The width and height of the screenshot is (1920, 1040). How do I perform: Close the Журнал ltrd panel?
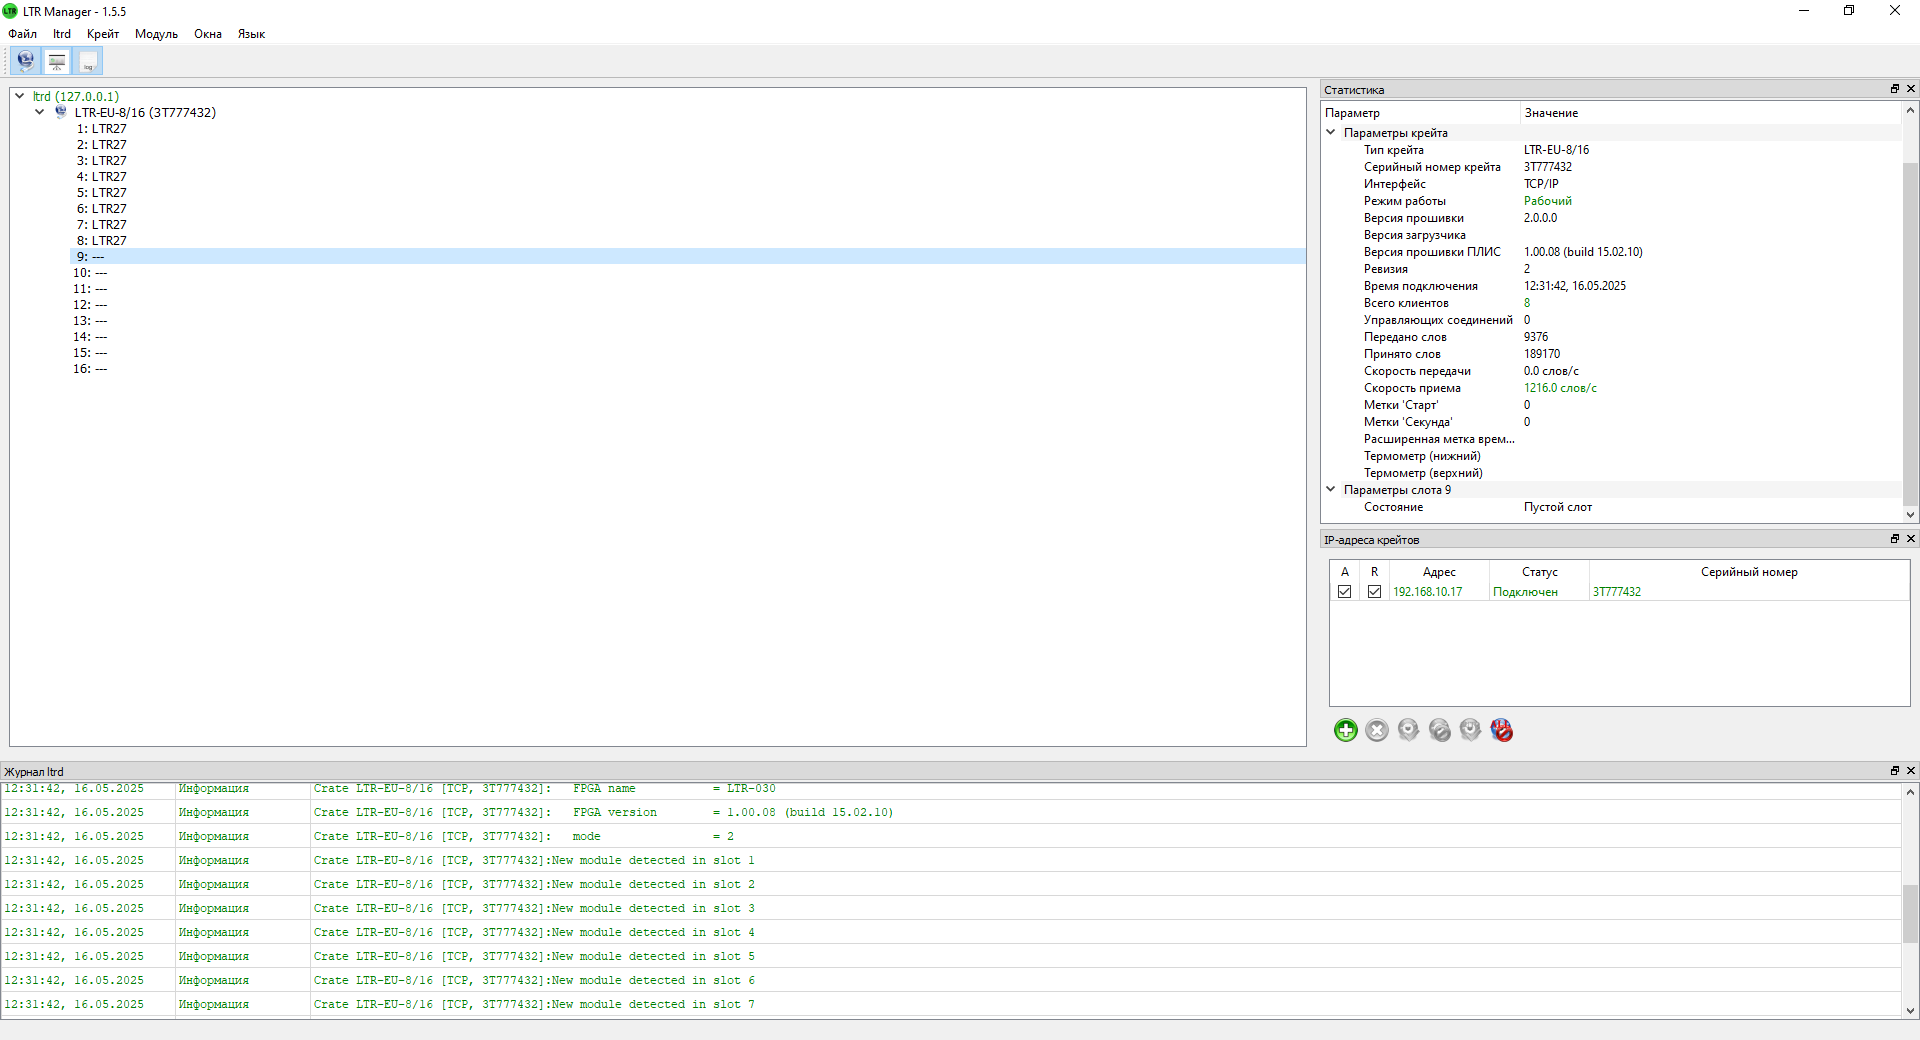tap(1910, 770)
